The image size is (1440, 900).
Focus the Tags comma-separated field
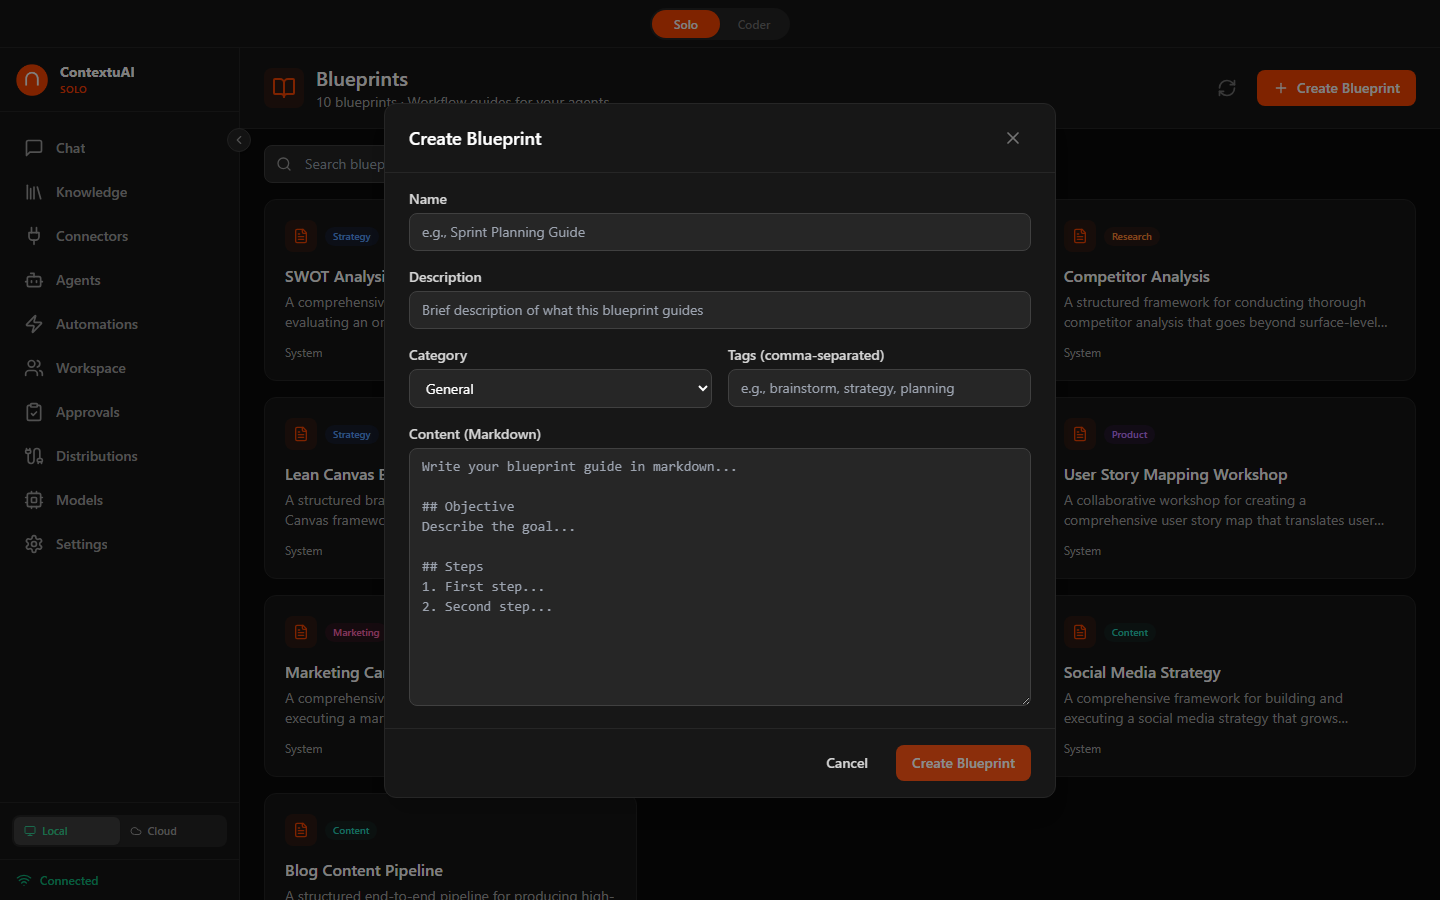(879, 388)
